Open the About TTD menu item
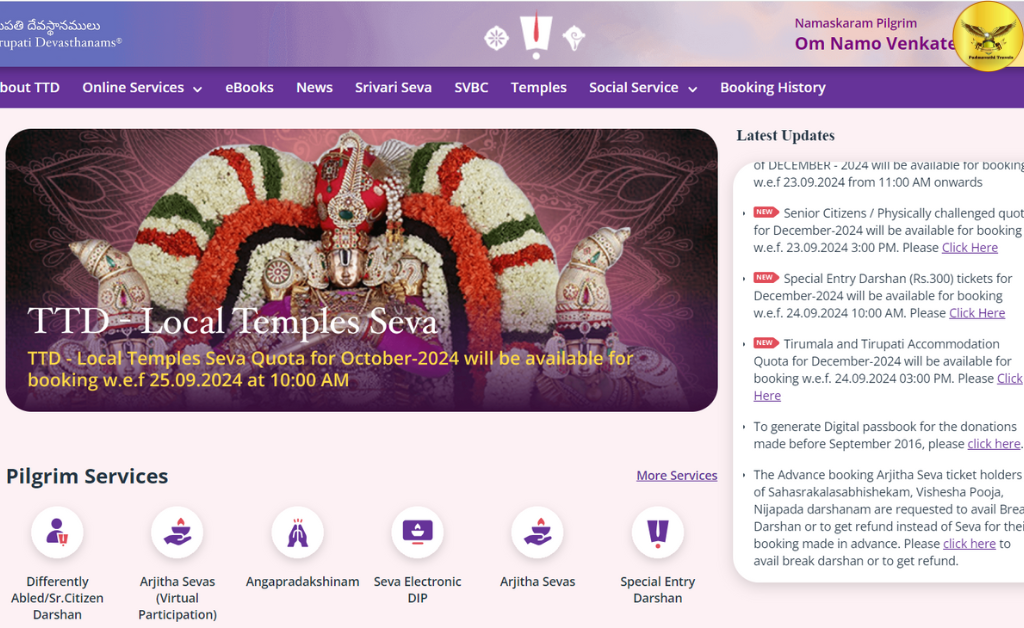The image size is (1024, 628). 29,87
